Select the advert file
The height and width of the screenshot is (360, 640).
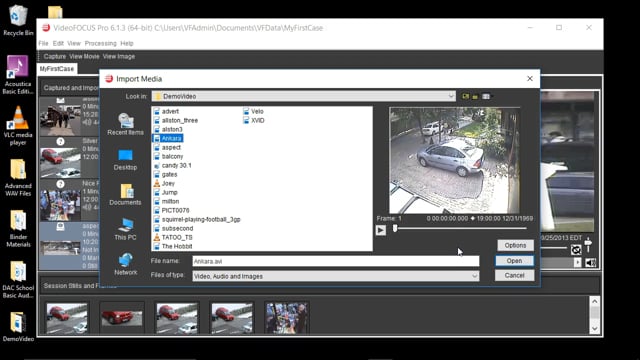(166, 111)
